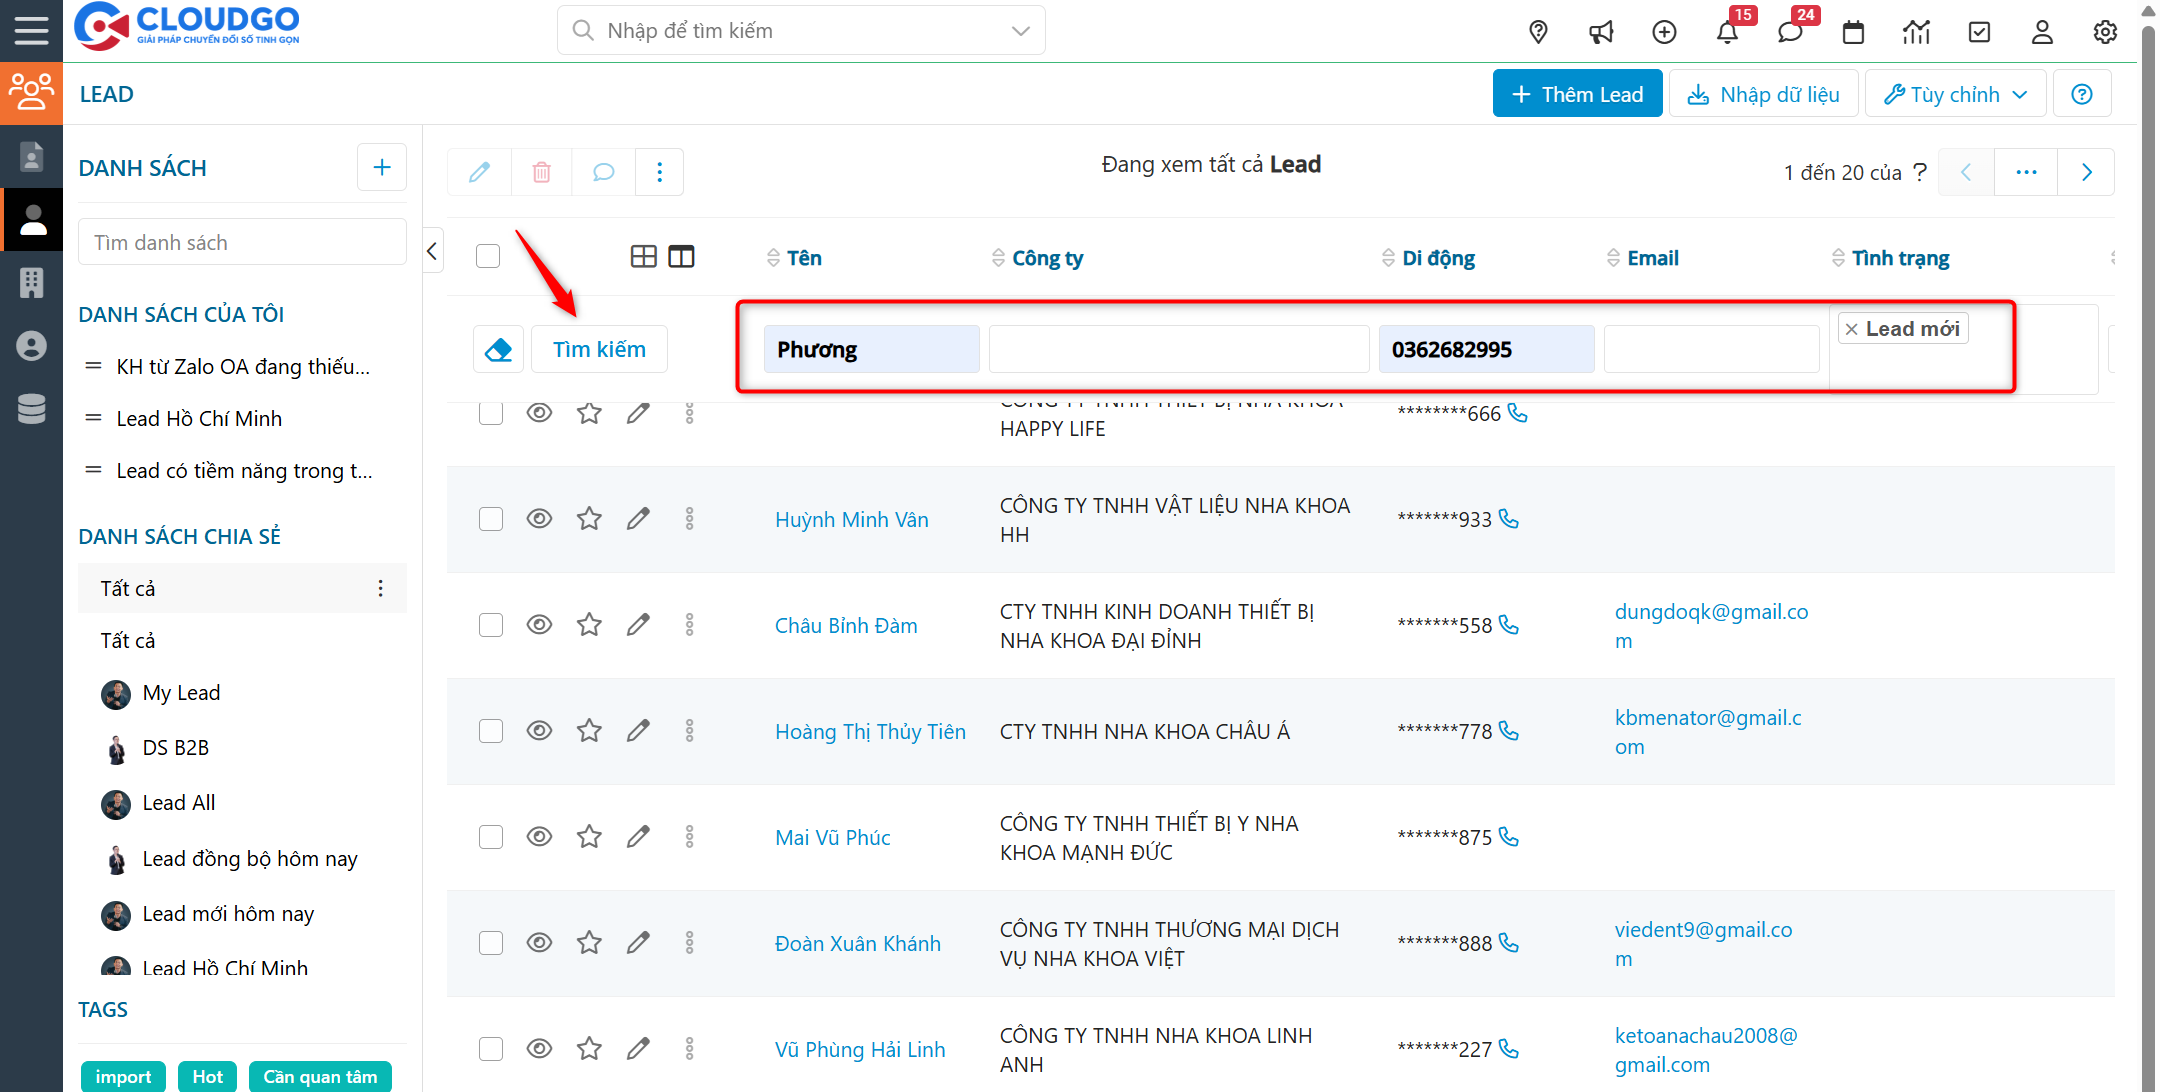The height and width of the screenshot is (1092, 2160).
Task: Tick checkbox for Châu Bỉnh Đàm row
Action: [x=490, y=625]
